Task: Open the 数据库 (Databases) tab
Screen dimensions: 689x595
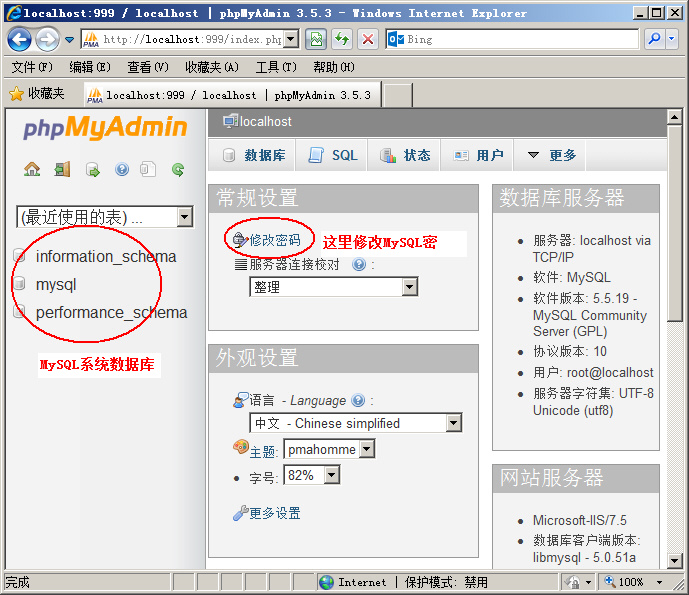Action: (x=252, y=155)
